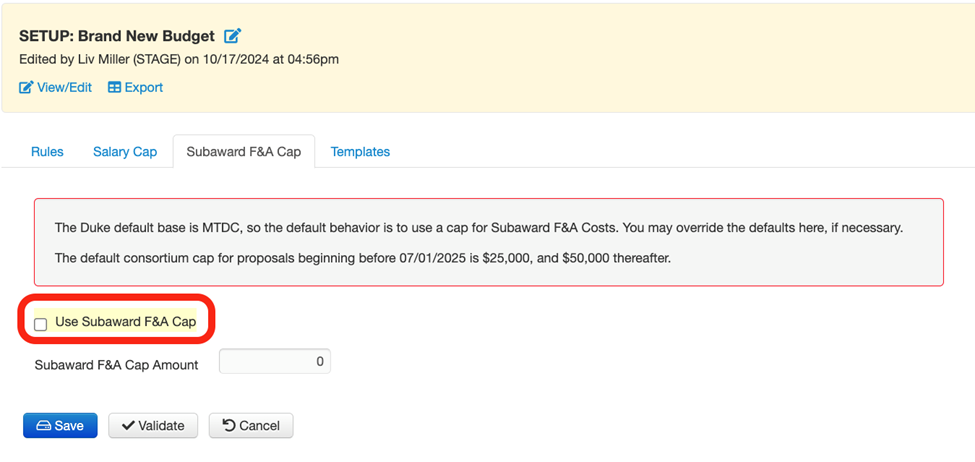This screenshot has height=462, width=975.
Task: Enable the Use Subaward F&A Cap checkbox
Action: click(40, 324)
